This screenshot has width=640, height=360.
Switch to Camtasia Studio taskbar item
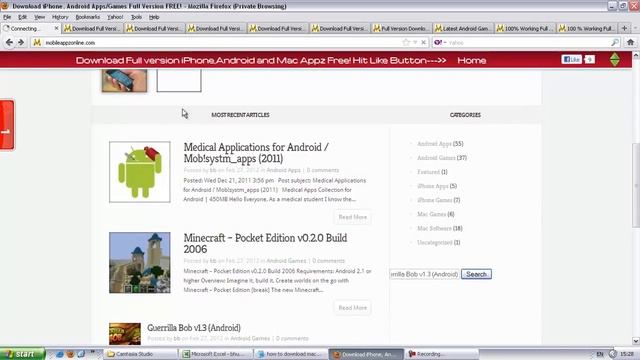tap(140, 354)
